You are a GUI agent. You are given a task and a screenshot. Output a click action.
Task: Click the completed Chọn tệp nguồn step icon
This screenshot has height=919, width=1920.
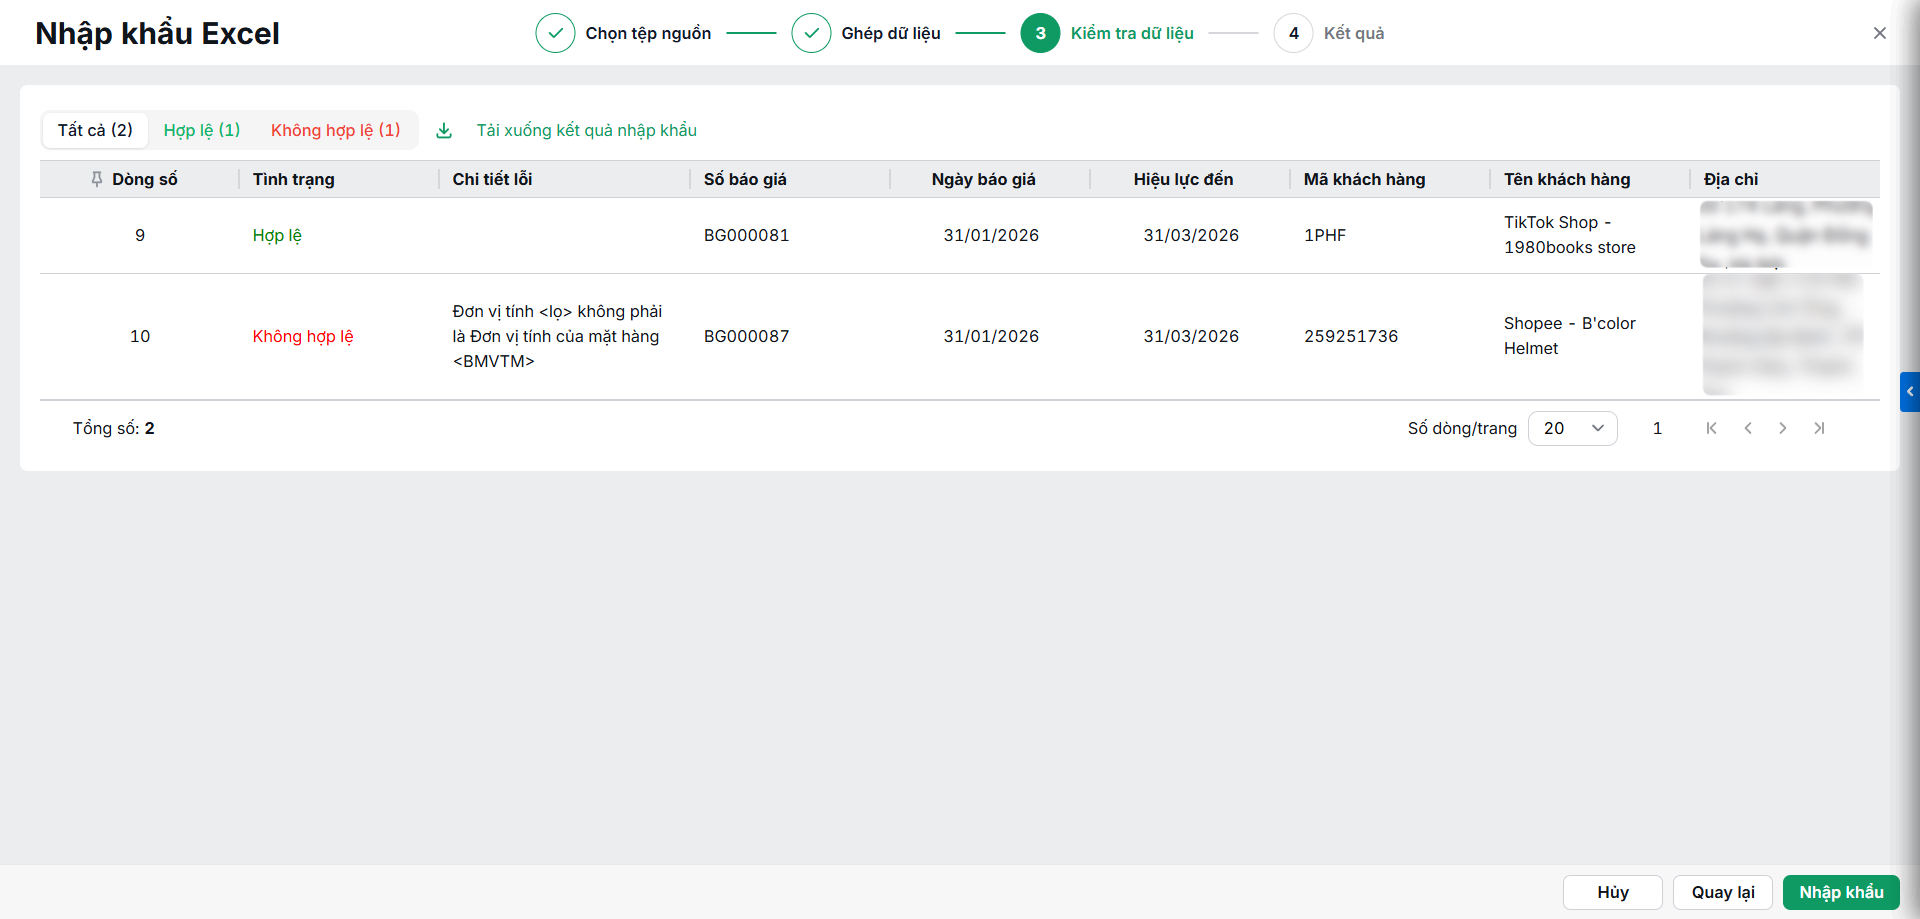pos(555,33)
